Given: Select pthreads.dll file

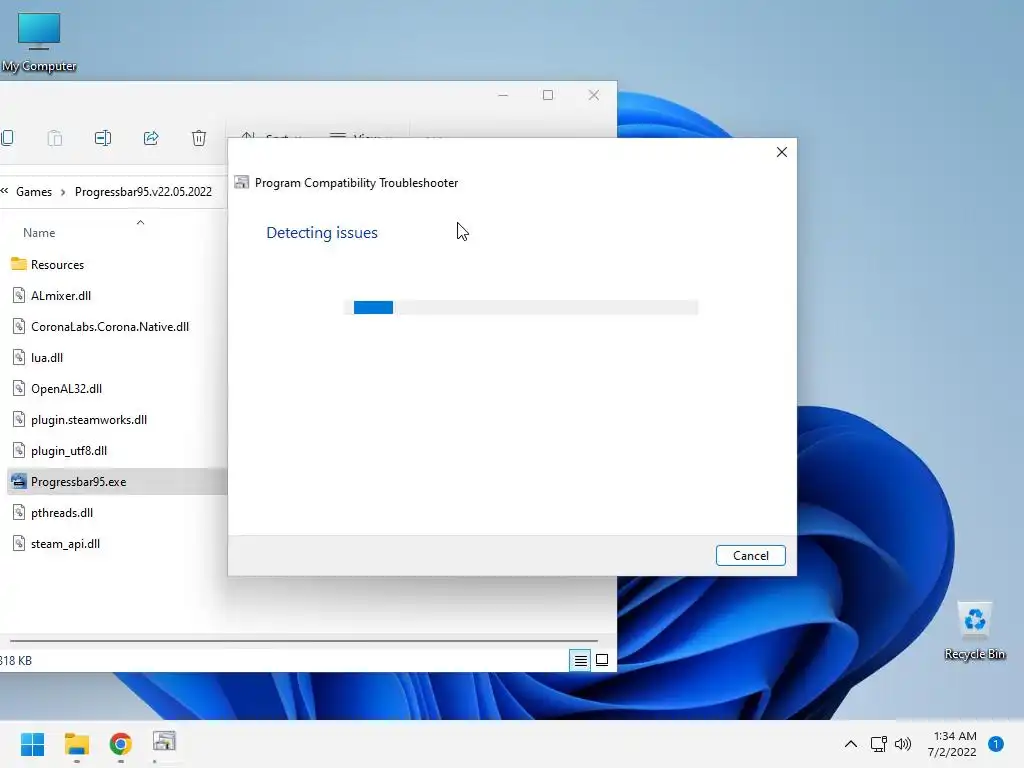Looking at the screenshot, I should tap(62, 513).
